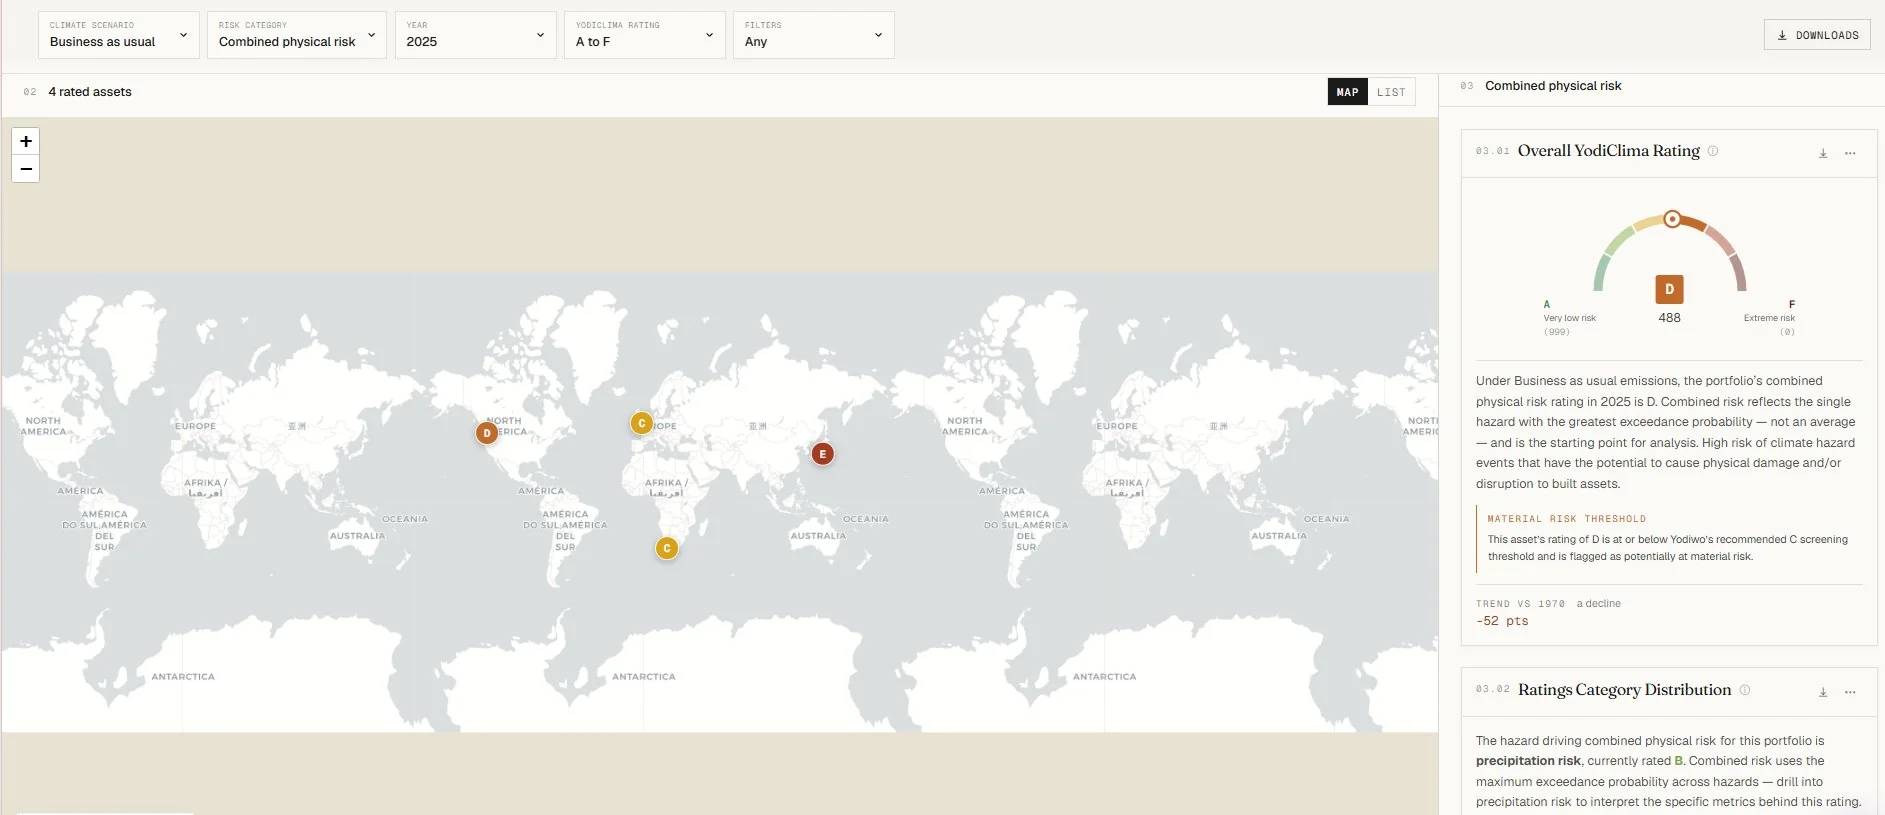Screen dimensions: 1885x815
Task: Click the '-52 pts' trend value
Action: pyautogui.click(x=1502, y=621)
